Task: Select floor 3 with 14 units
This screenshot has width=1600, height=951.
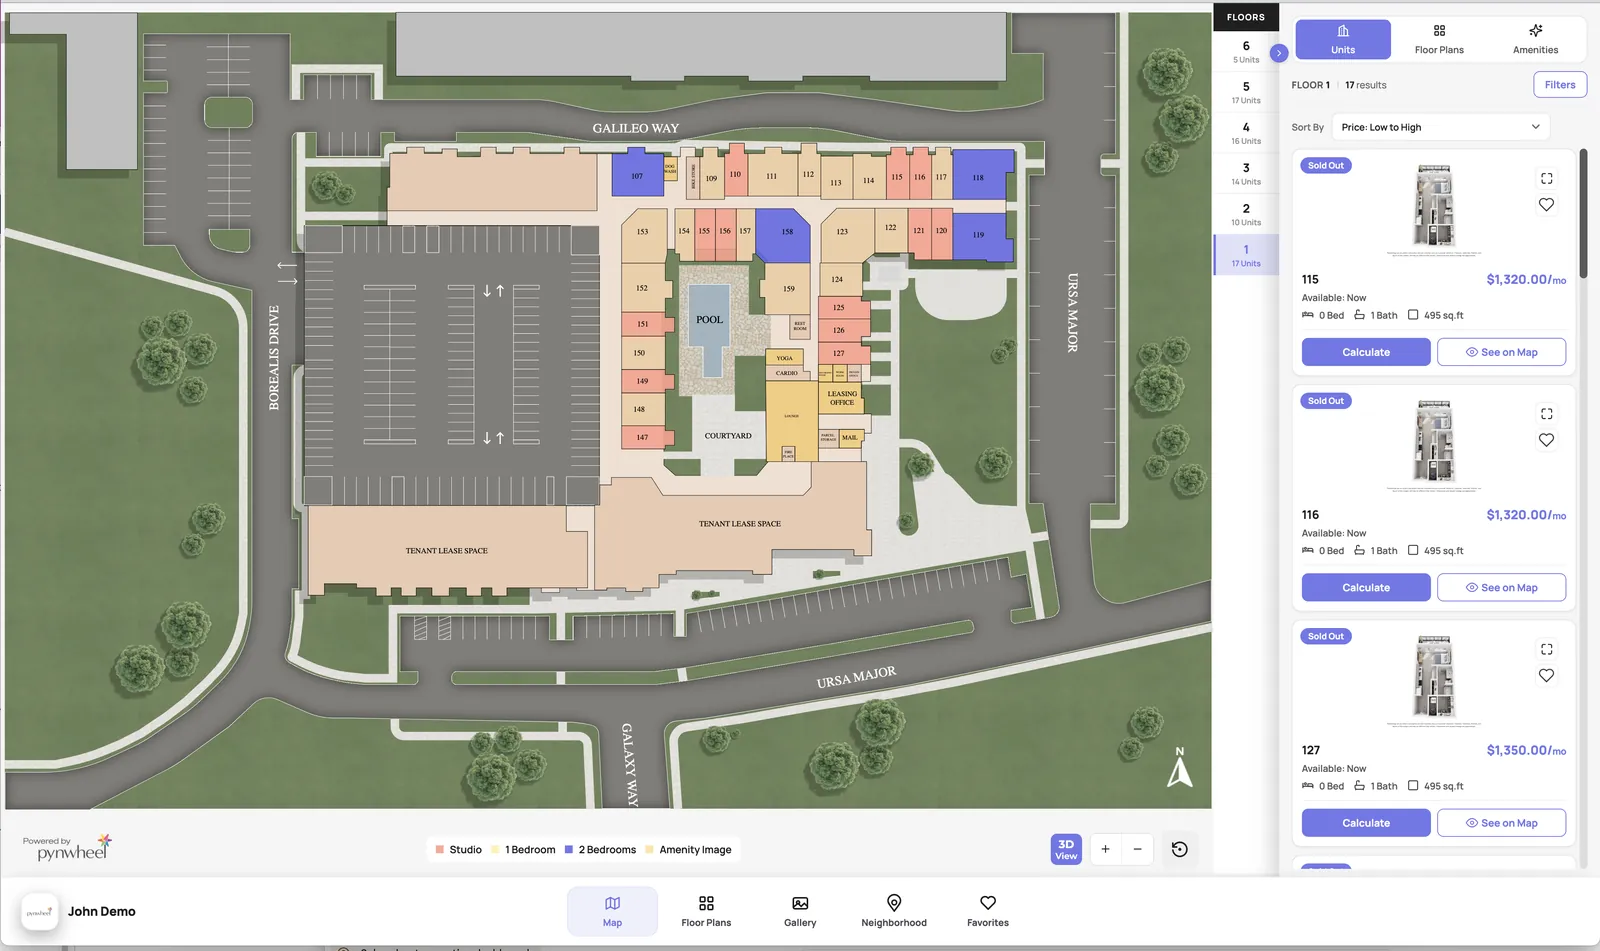Action: 1246,174
